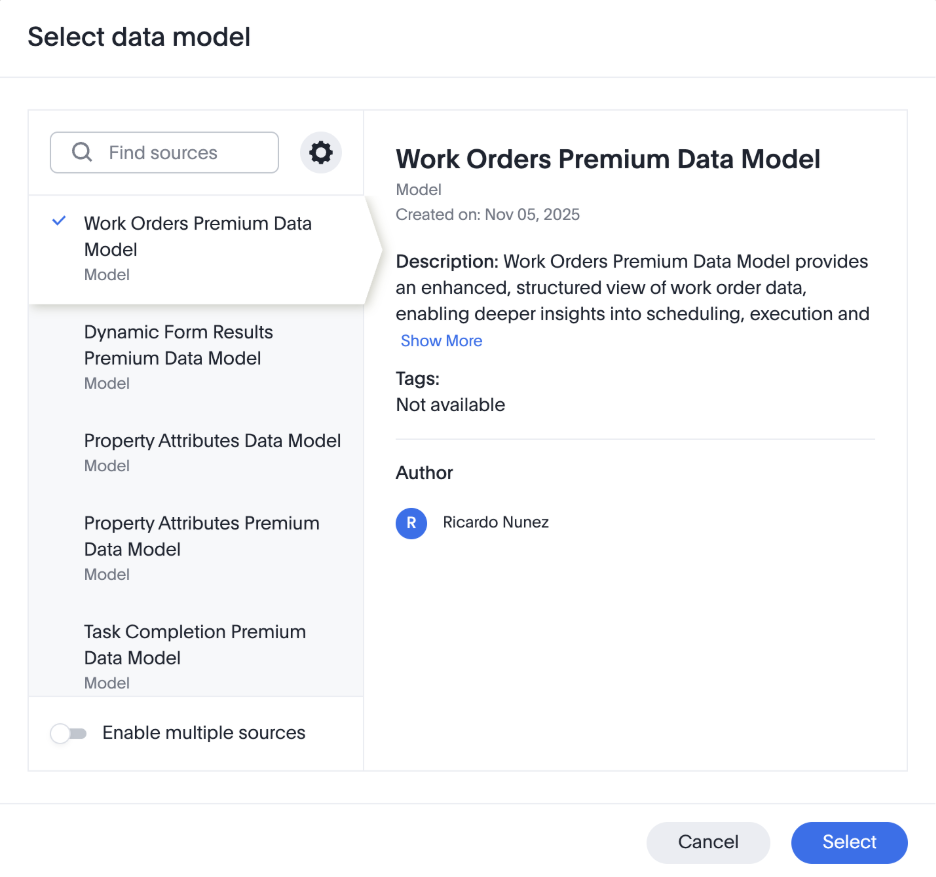Screen dimensions: 936x877
Task: Select Work Orders Premium Data Model source
Action: pos(198,237)
